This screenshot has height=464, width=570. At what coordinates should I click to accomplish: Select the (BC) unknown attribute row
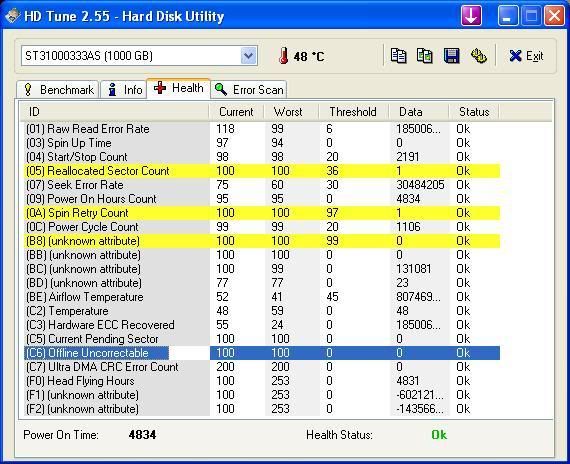point(262,269)
